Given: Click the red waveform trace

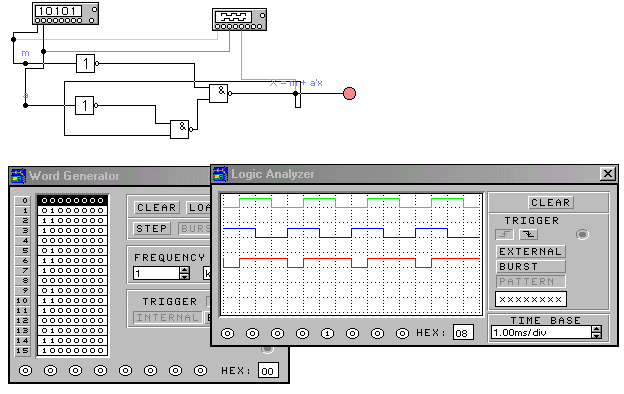Looking at the screenshot, I should coord(351,263).
